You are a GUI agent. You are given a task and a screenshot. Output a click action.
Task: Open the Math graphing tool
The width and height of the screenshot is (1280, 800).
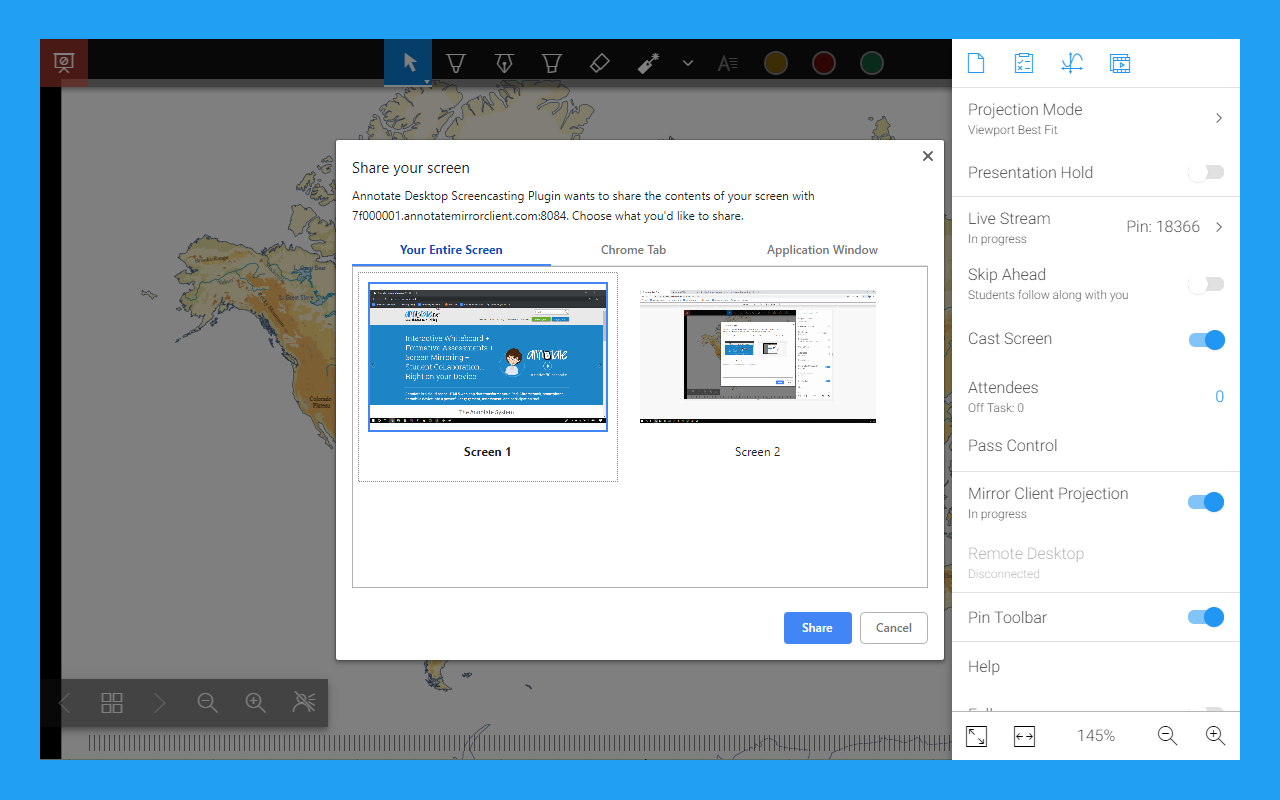1071,62
